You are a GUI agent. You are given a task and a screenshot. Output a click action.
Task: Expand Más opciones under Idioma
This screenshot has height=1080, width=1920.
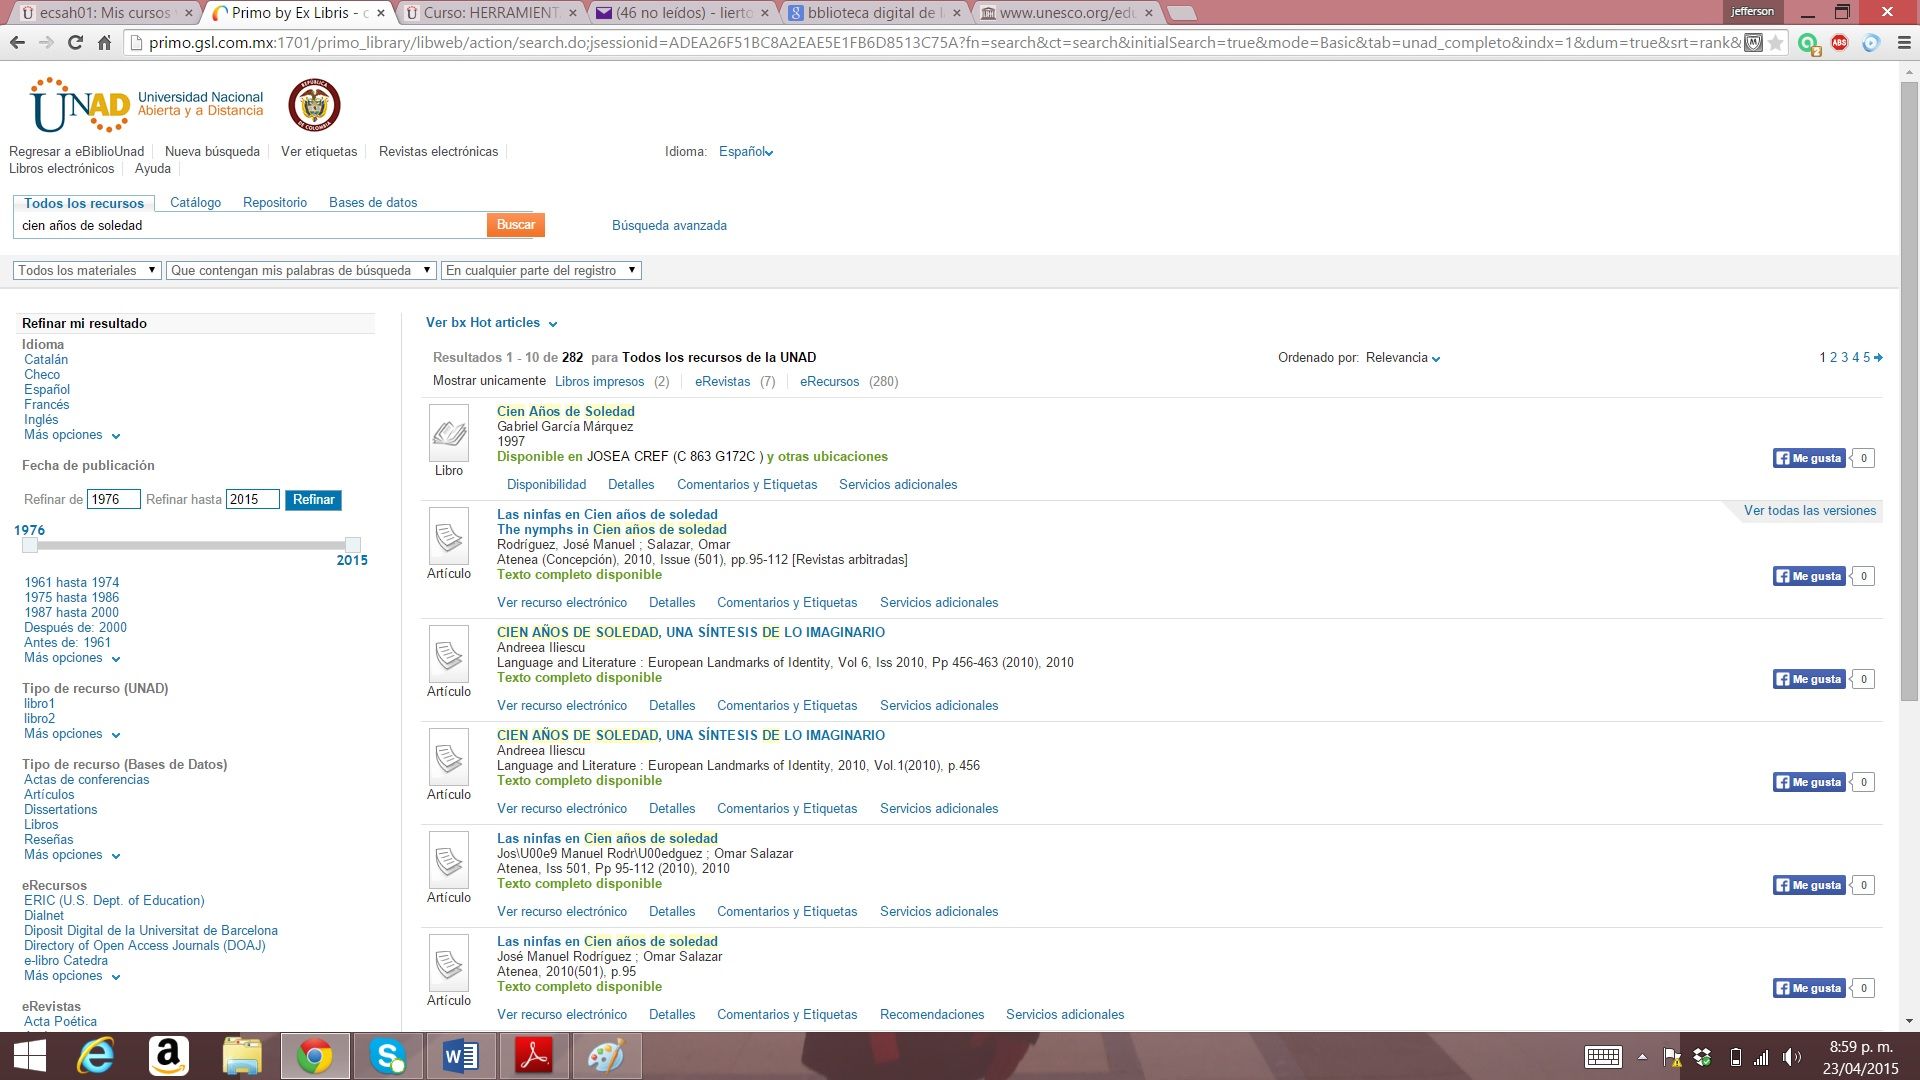click(x=71, y=435)
